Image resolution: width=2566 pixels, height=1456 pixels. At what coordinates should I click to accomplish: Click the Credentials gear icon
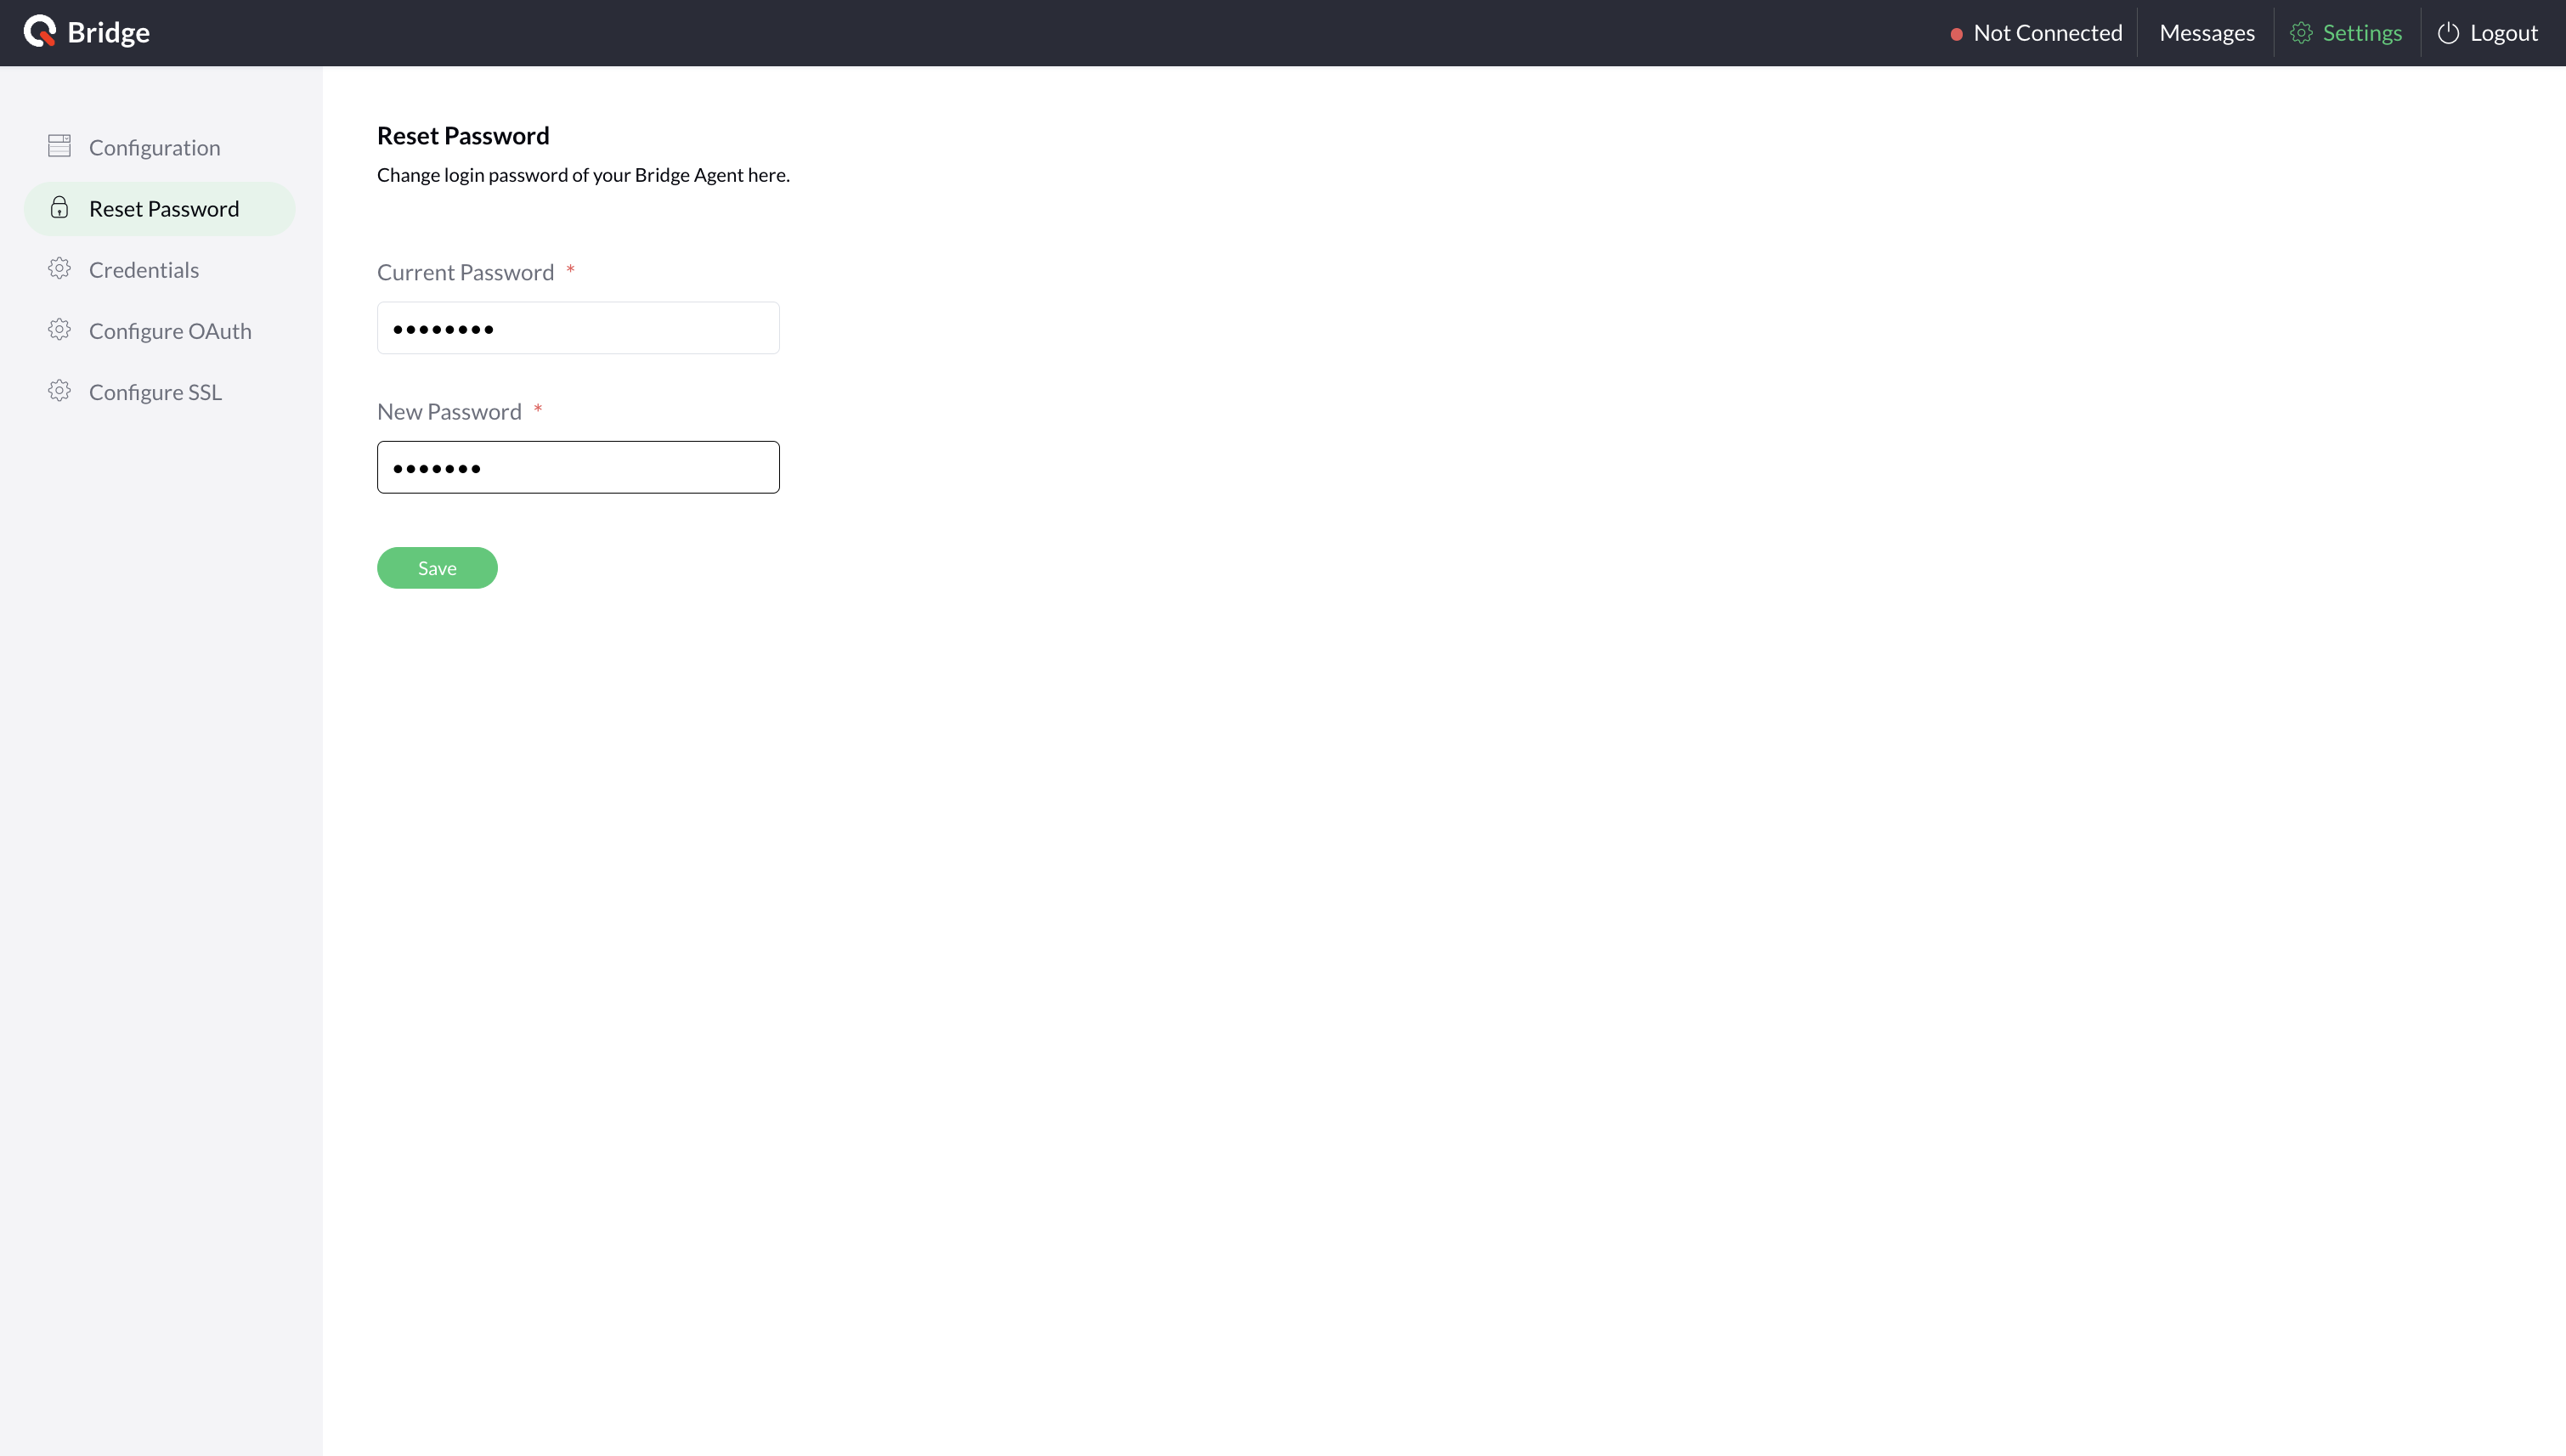coord(59,269)
